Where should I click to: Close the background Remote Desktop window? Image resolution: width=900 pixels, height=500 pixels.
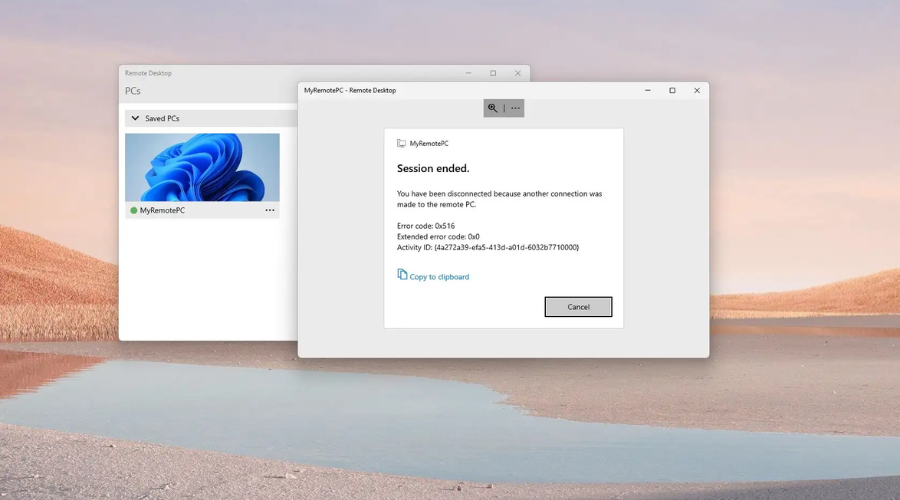pos(518,73)
